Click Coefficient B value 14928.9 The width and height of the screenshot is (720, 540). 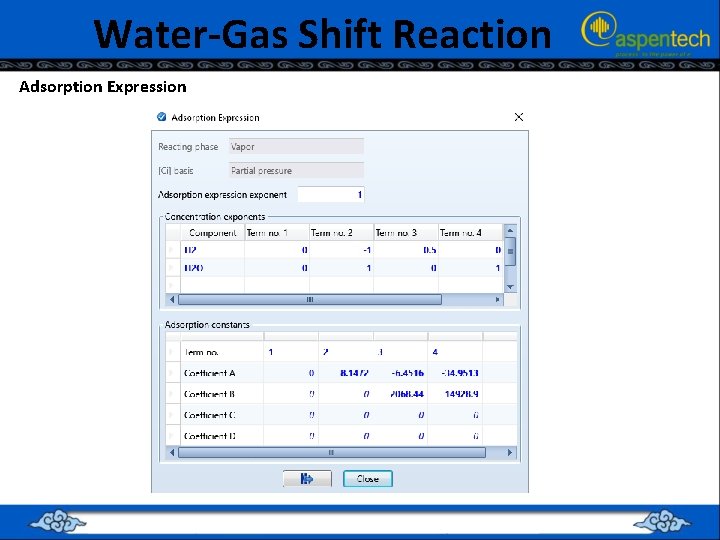(x=455, y=394)
